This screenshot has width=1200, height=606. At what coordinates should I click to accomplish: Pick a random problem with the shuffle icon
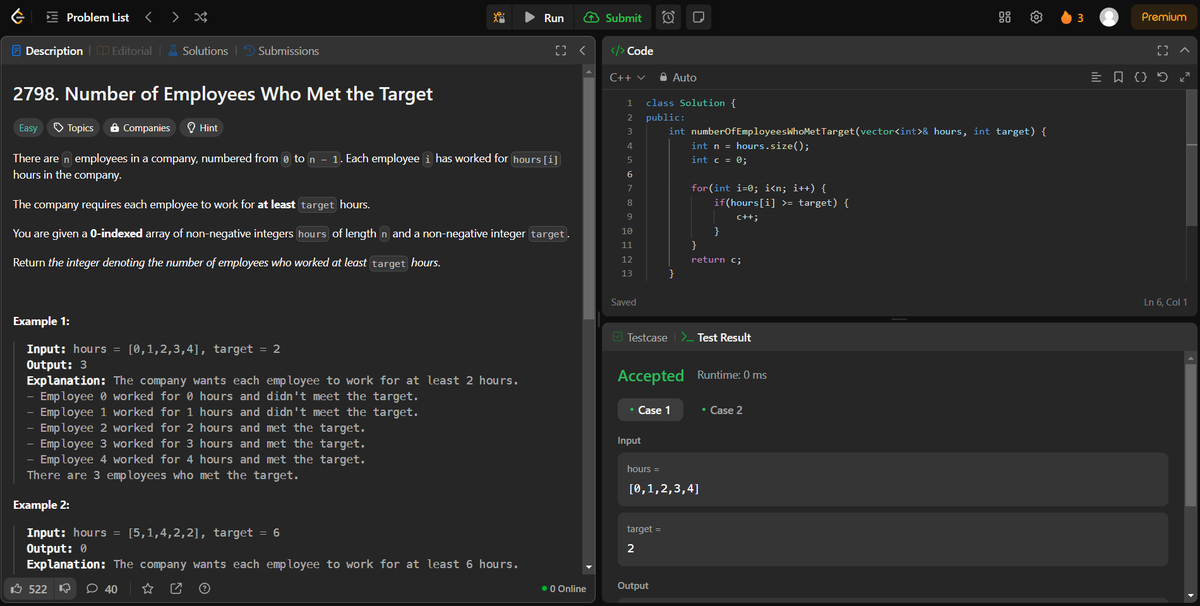(200, 17)
